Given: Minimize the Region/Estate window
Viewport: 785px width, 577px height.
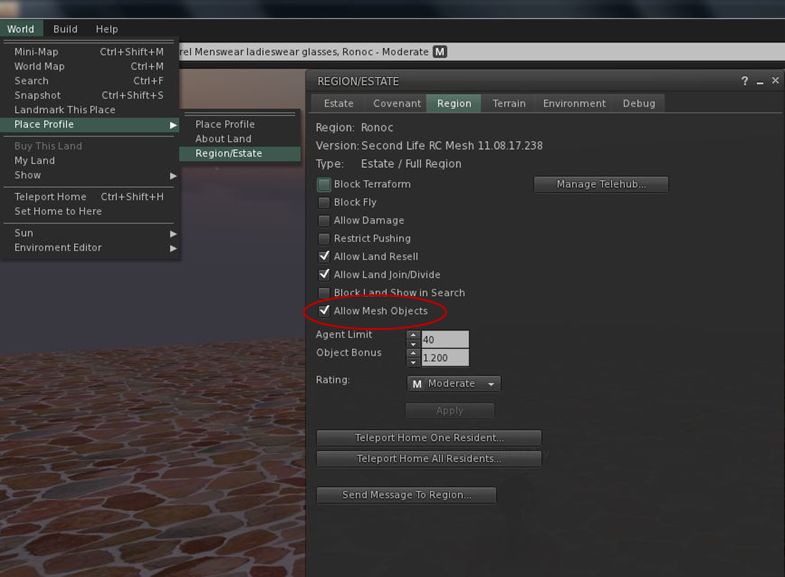Looking at the screenshot, I should pyautogui.click(x=760, y=82).
